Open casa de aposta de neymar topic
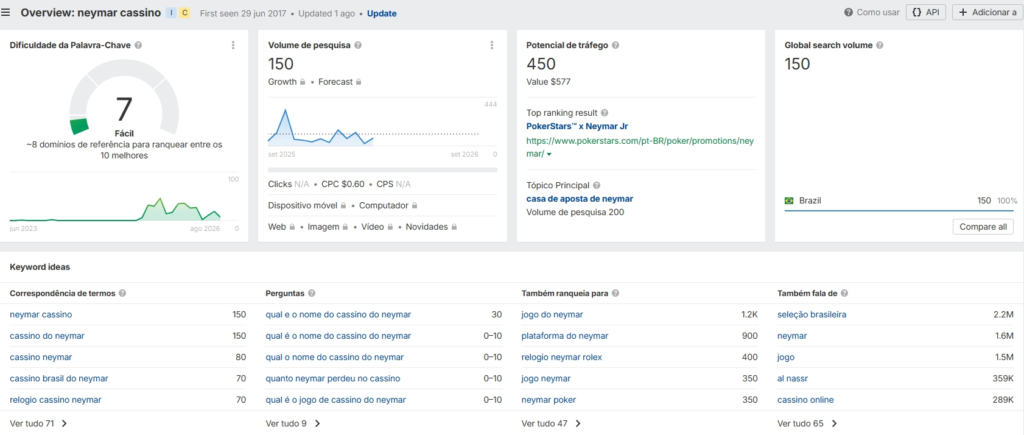 pos(580,199)
